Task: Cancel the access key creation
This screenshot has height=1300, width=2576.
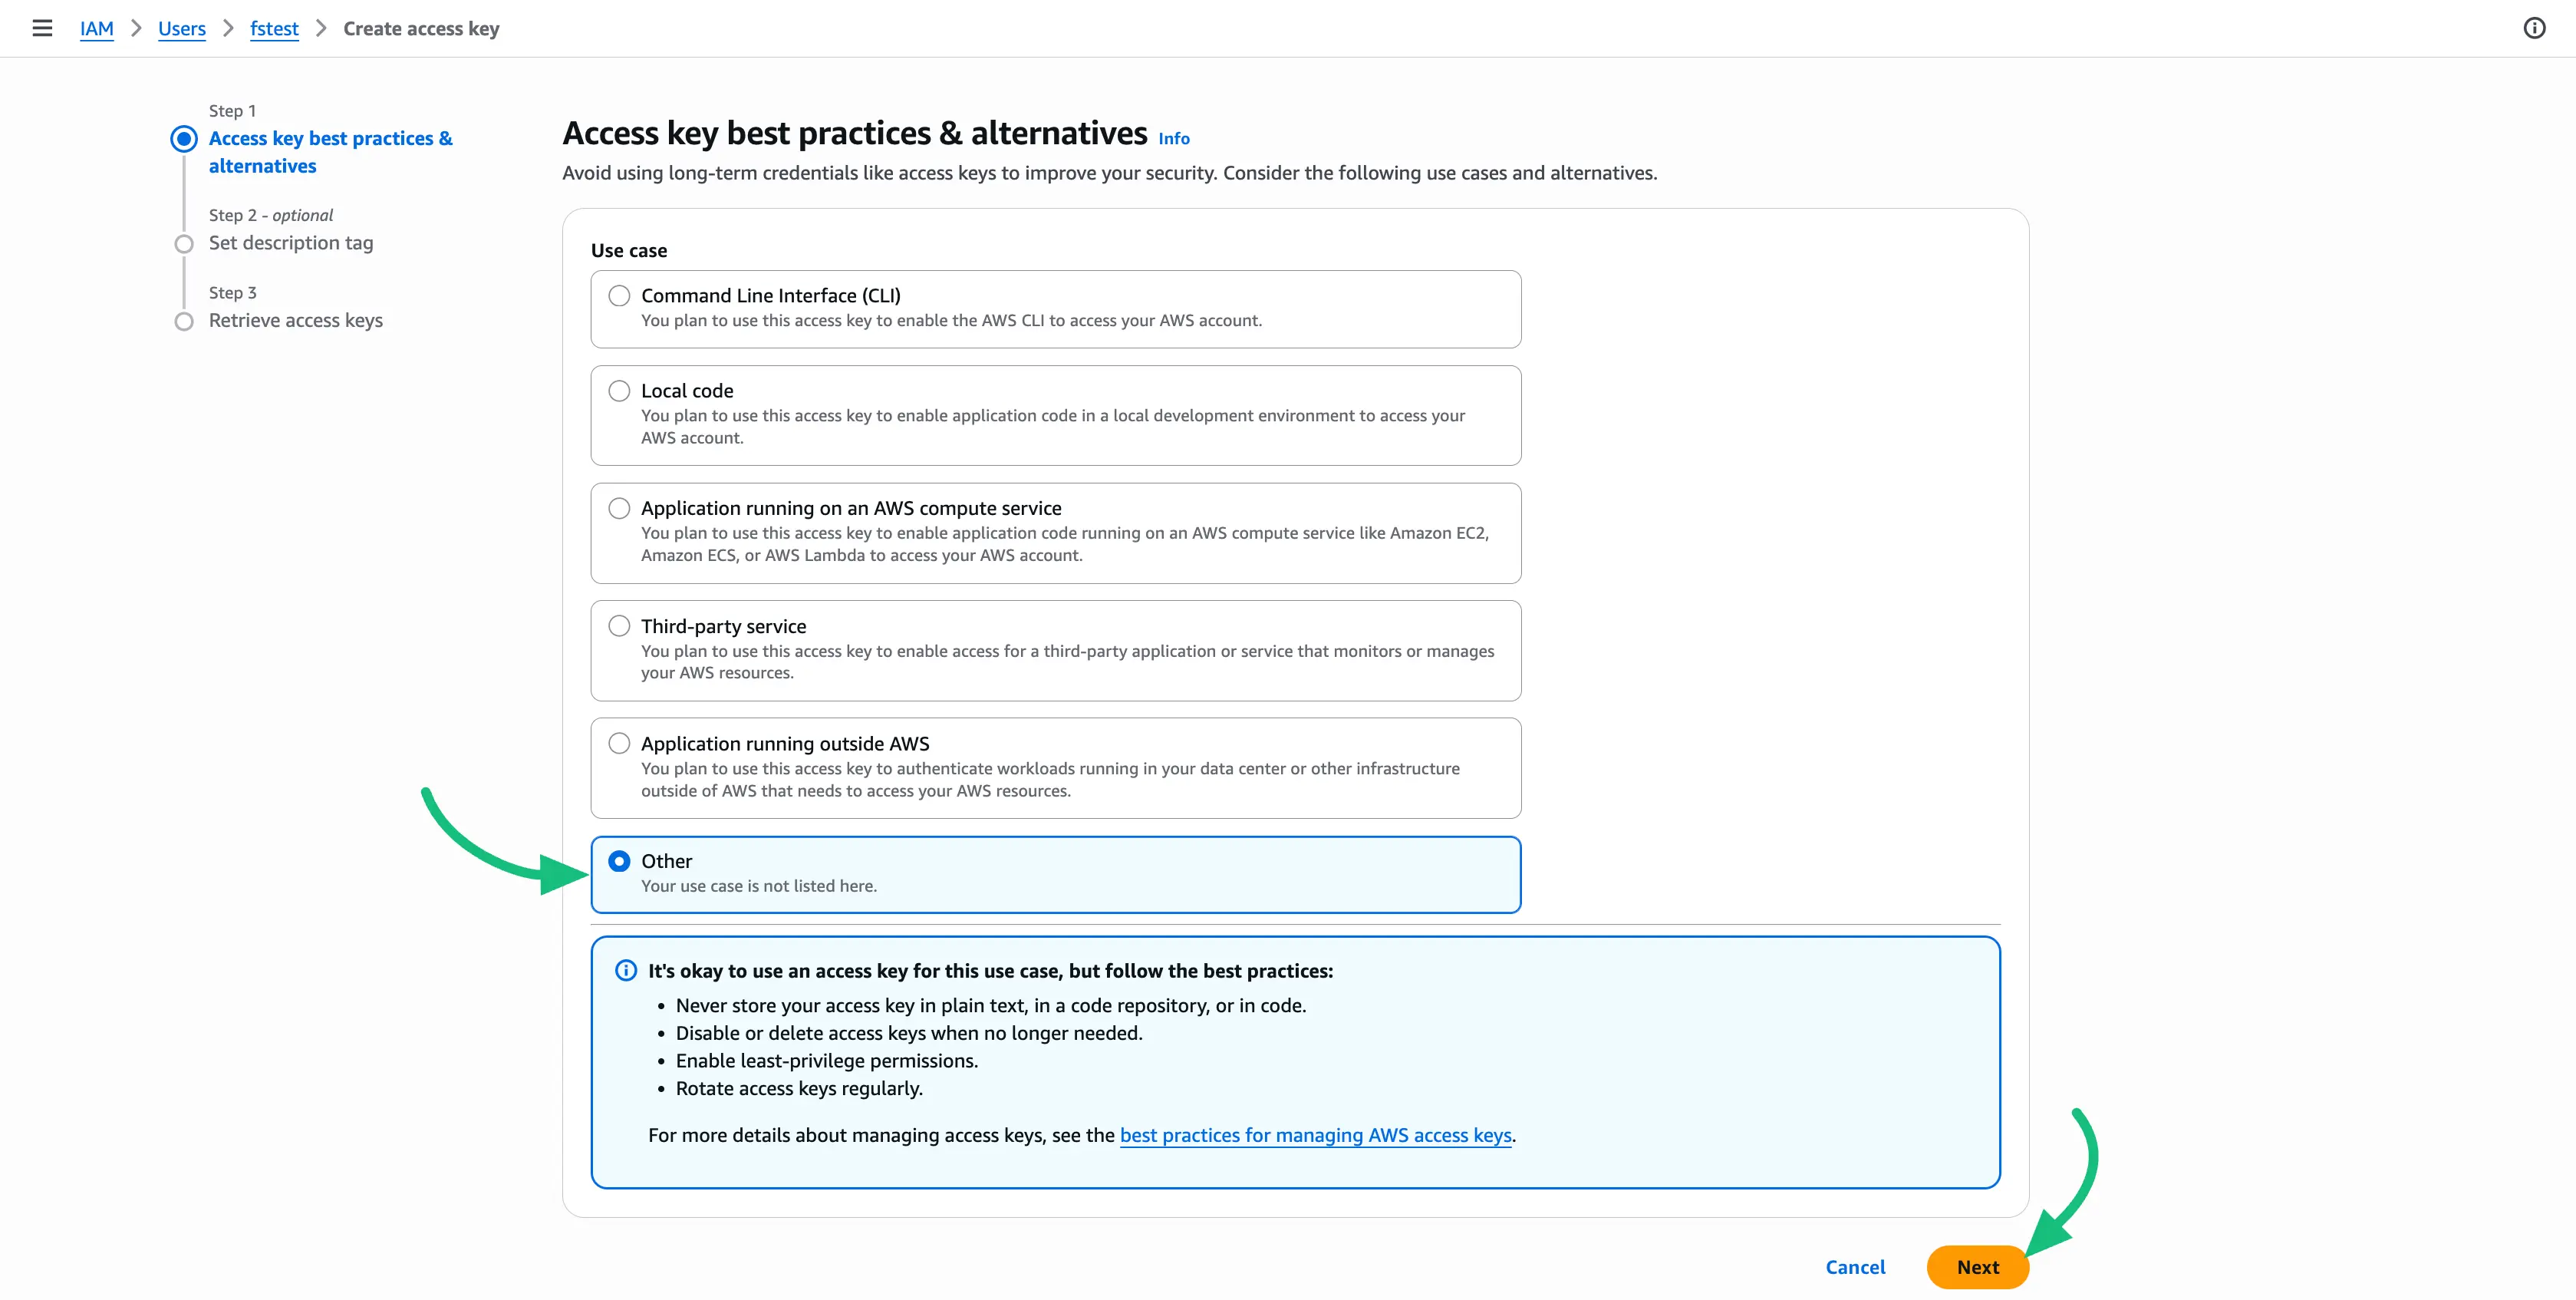Action: [1855, 1267]
